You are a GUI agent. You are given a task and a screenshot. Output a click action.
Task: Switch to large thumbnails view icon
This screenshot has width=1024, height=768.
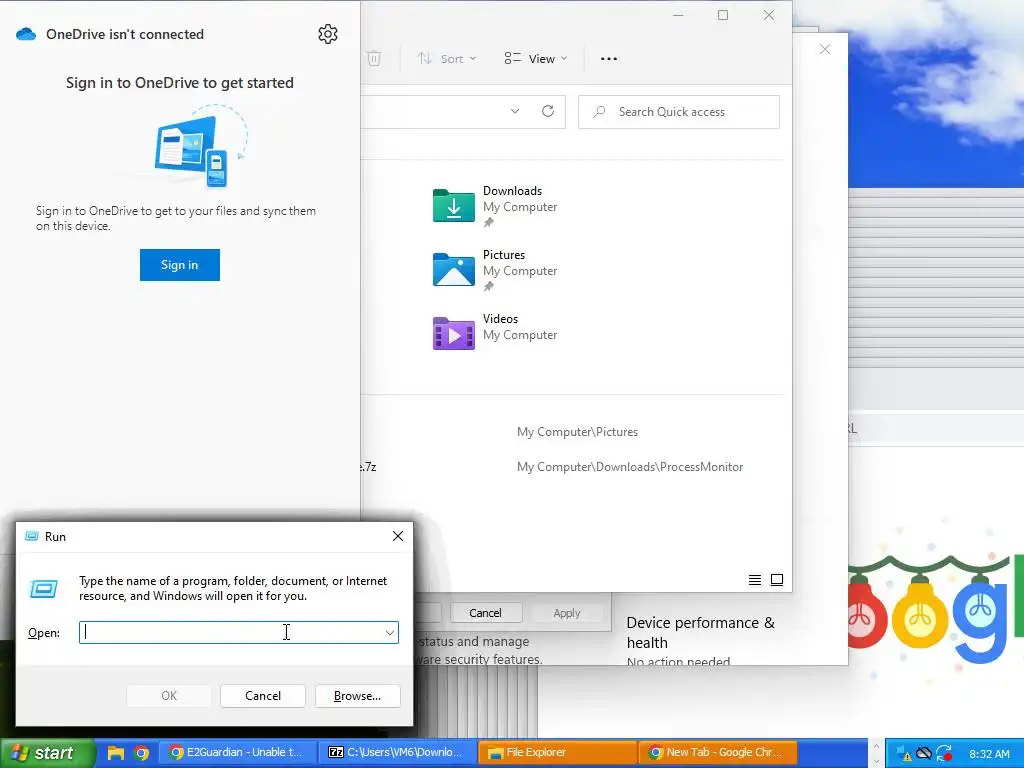point(777,580)
